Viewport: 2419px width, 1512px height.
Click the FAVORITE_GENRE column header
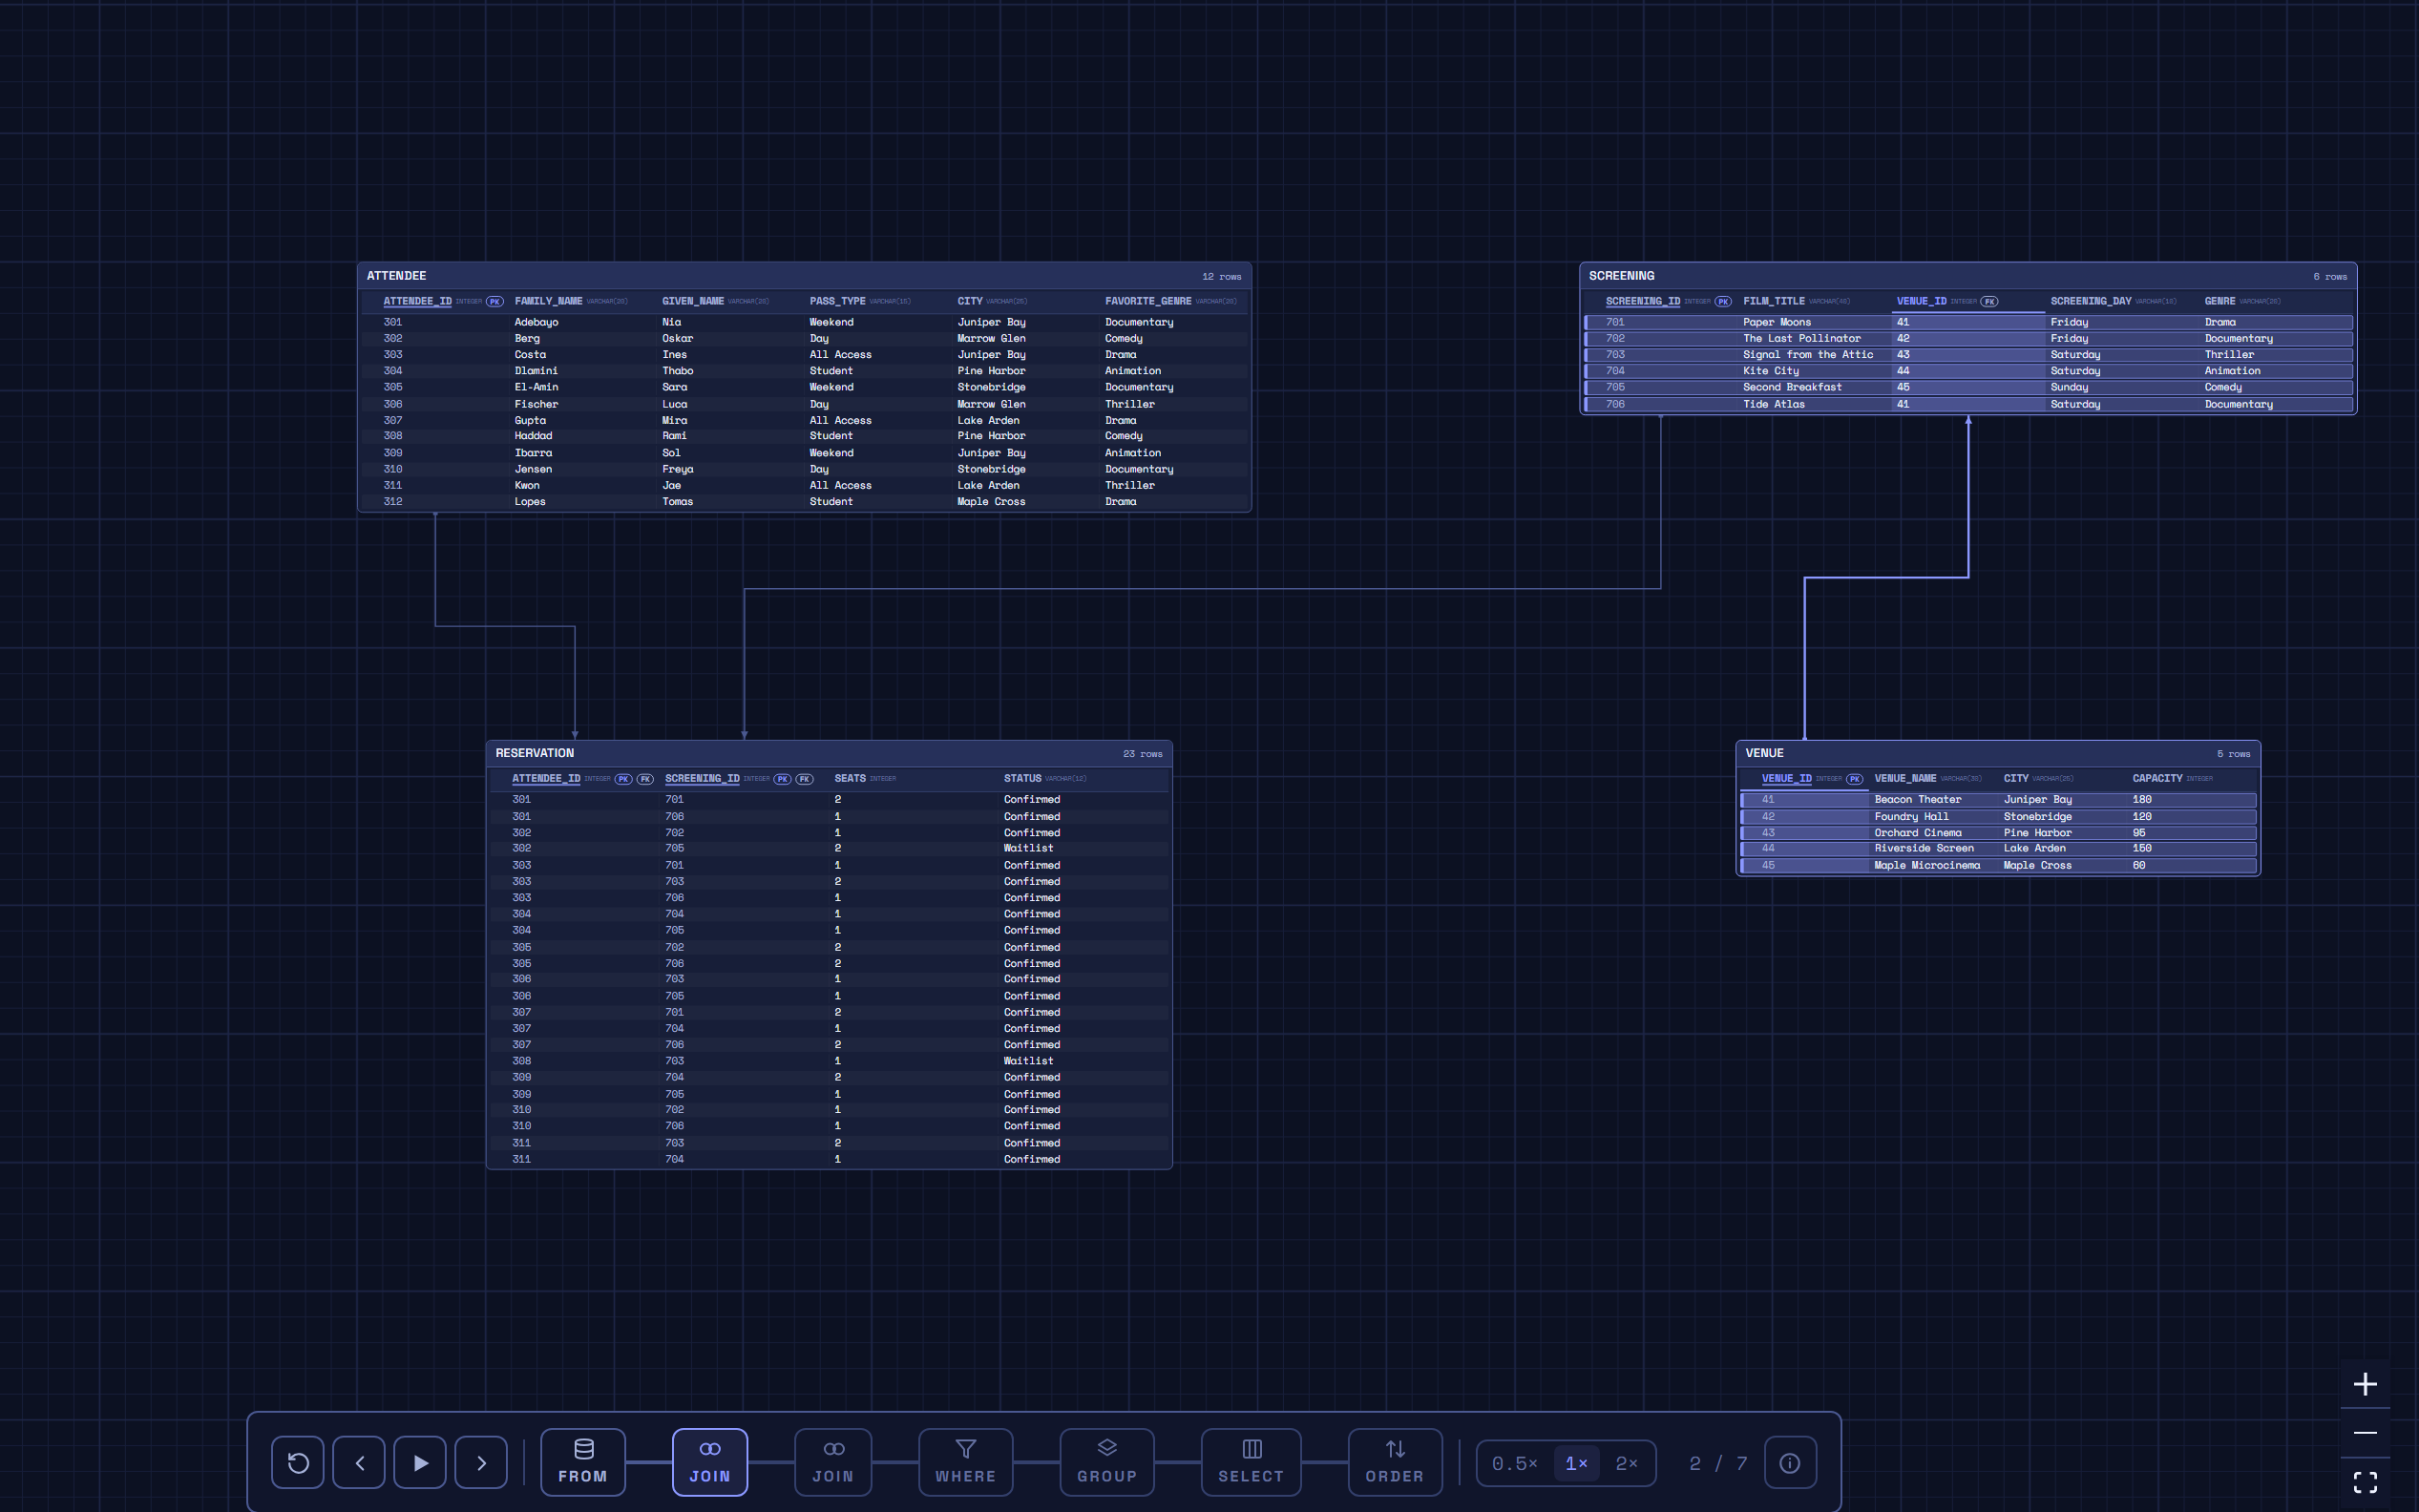coord(1148,301)
